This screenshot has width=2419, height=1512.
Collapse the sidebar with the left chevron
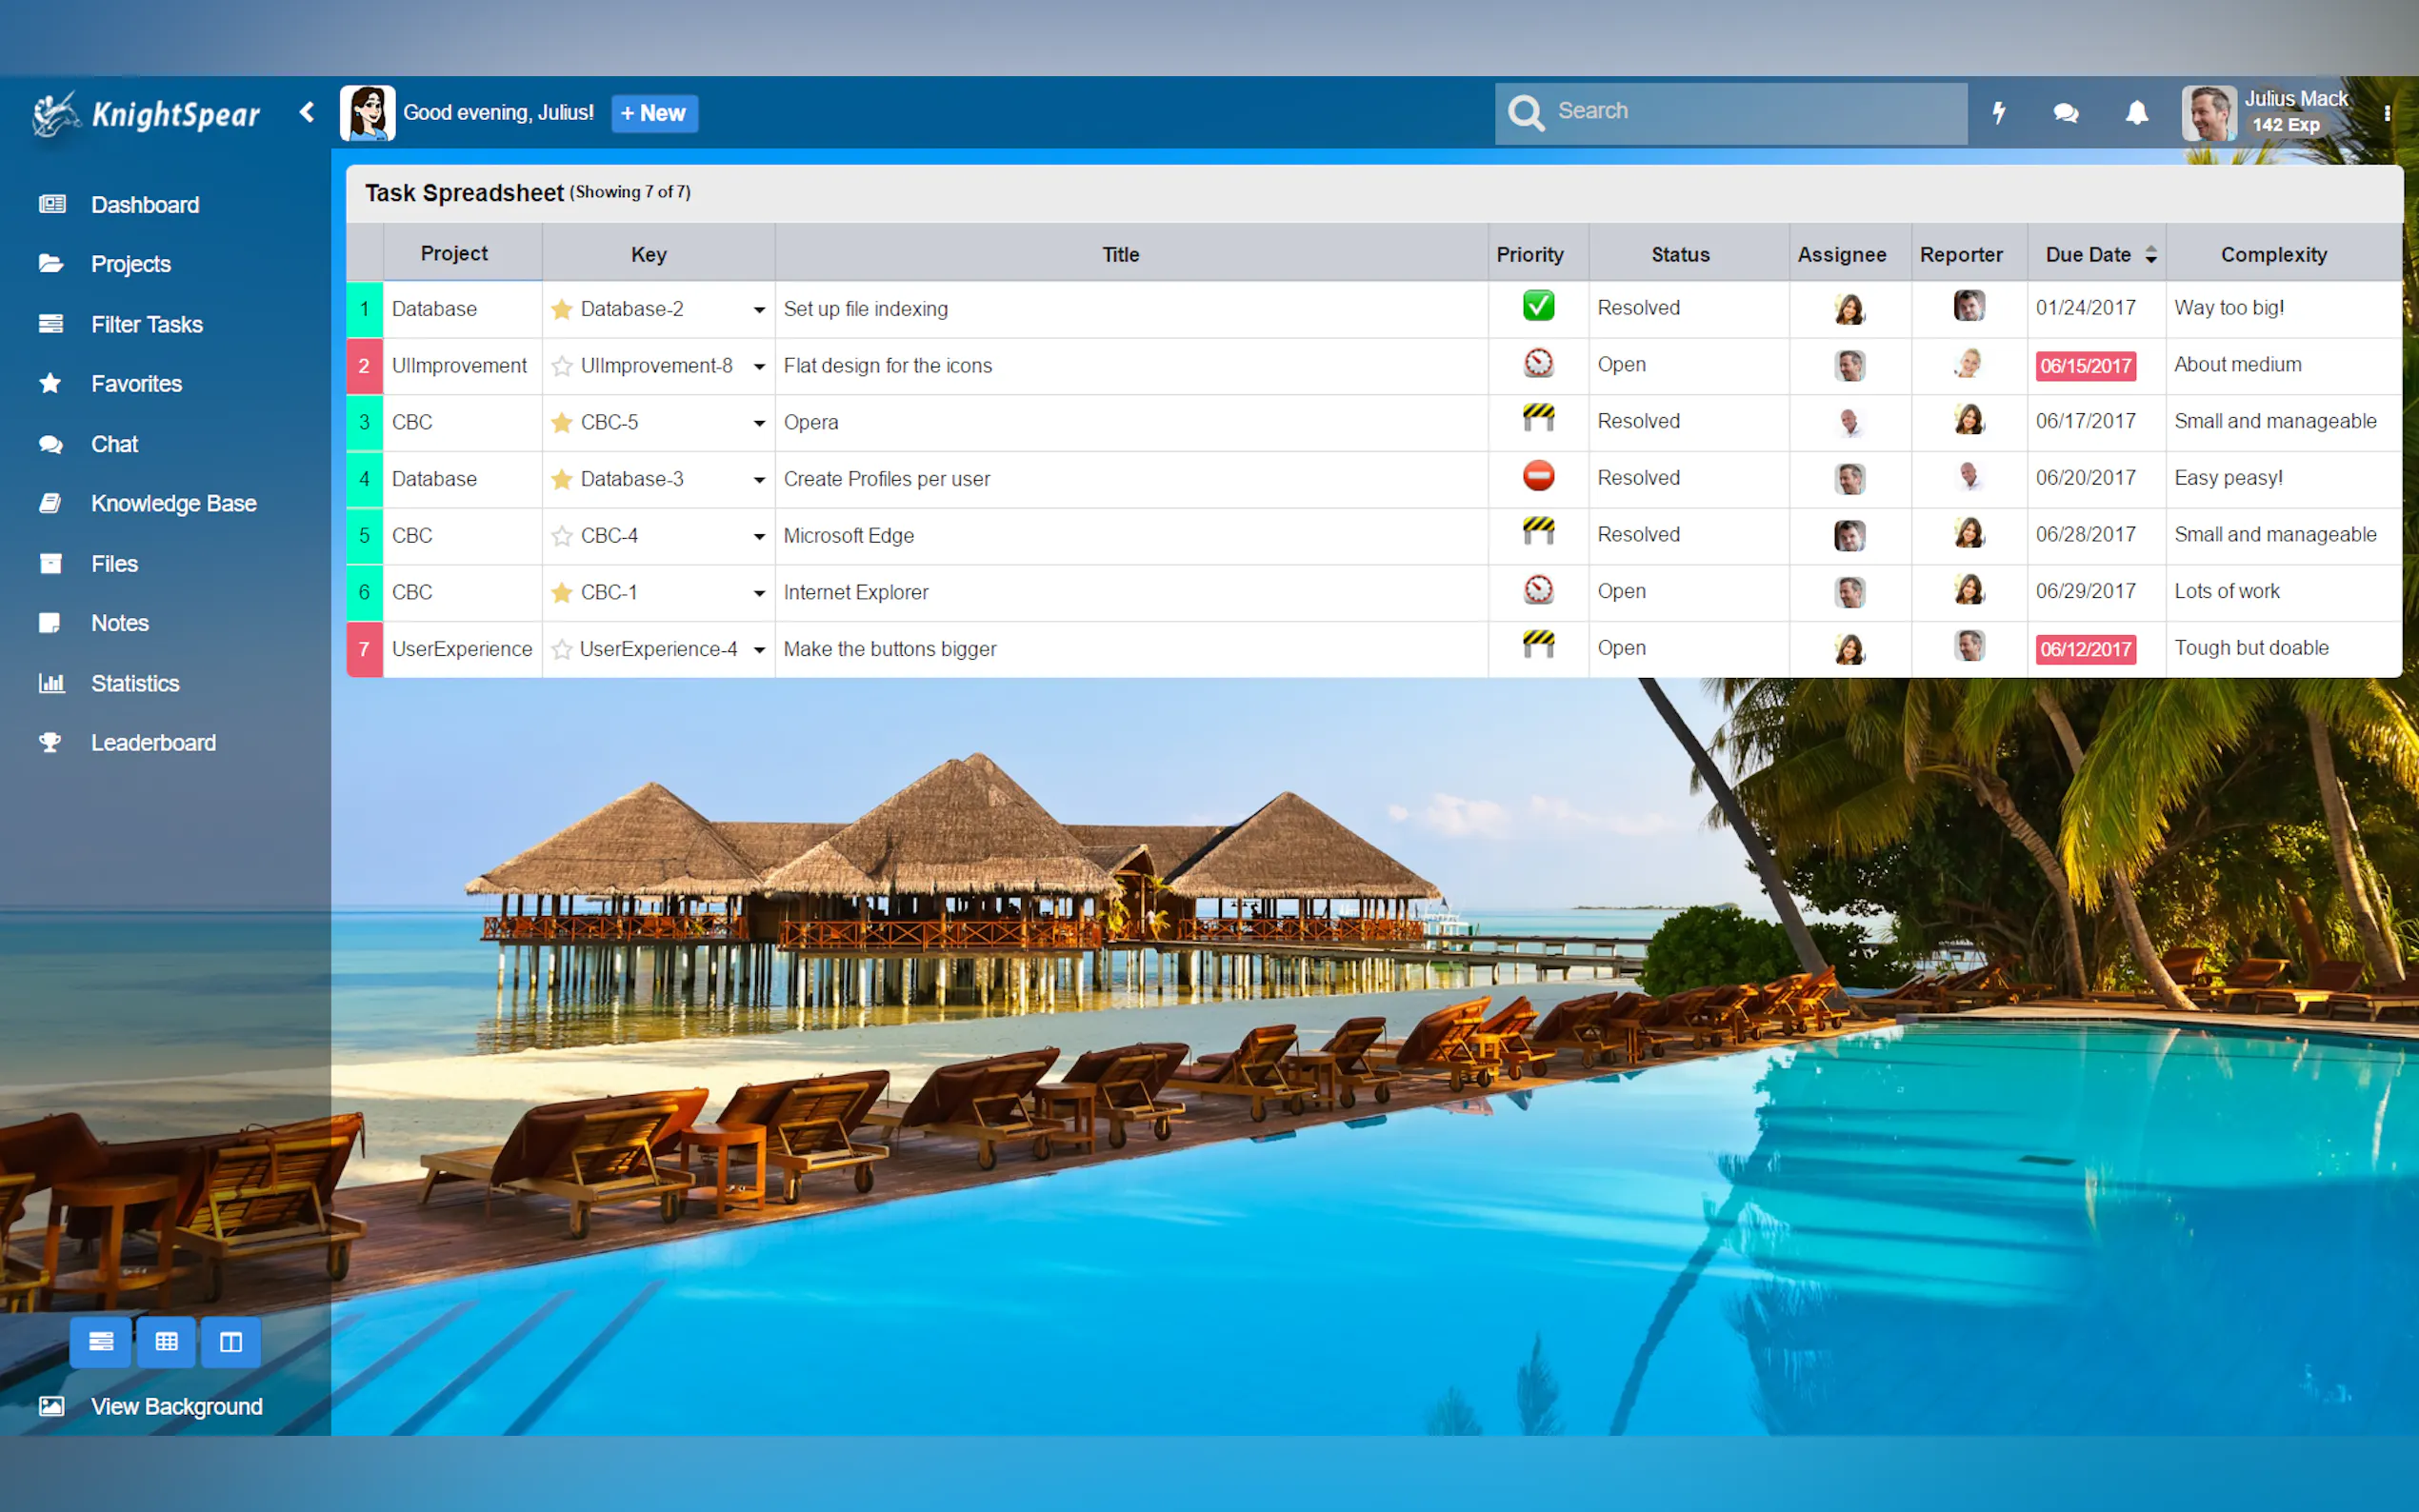pos(307,113)
